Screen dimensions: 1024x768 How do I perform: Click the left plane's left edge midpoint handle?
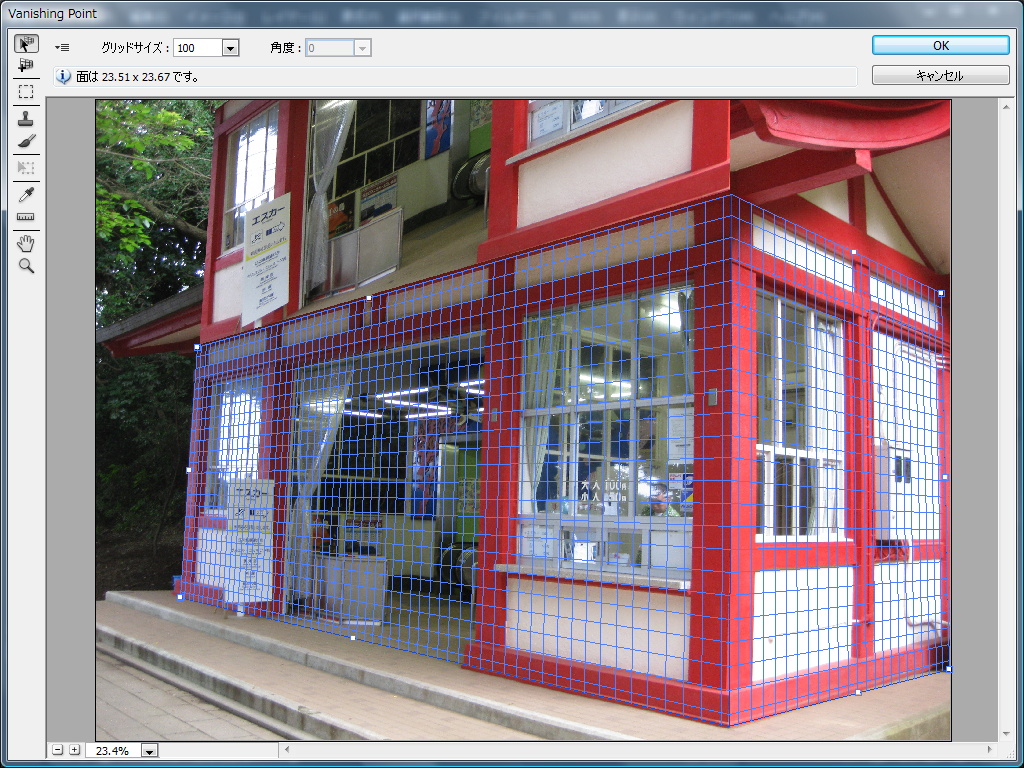[189, 470]
